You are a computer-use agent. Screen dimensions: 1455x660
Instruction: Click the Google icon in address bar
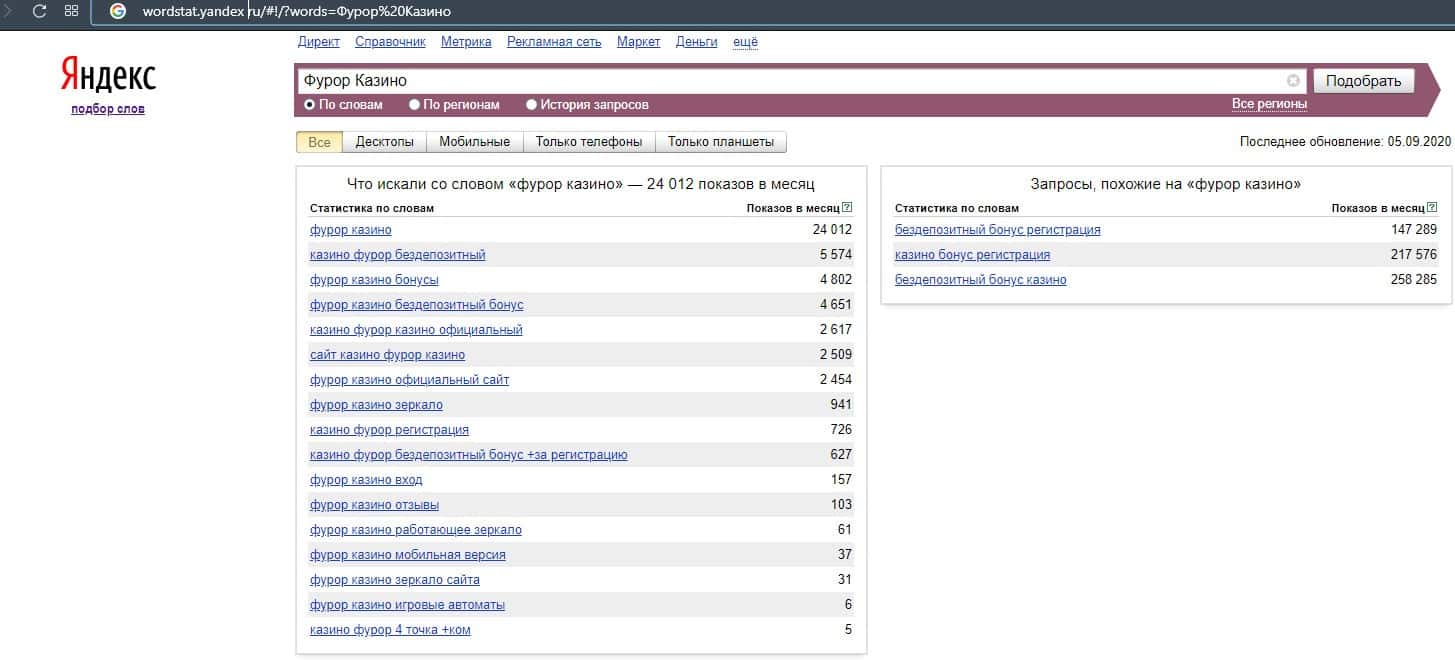click(118, 11)
